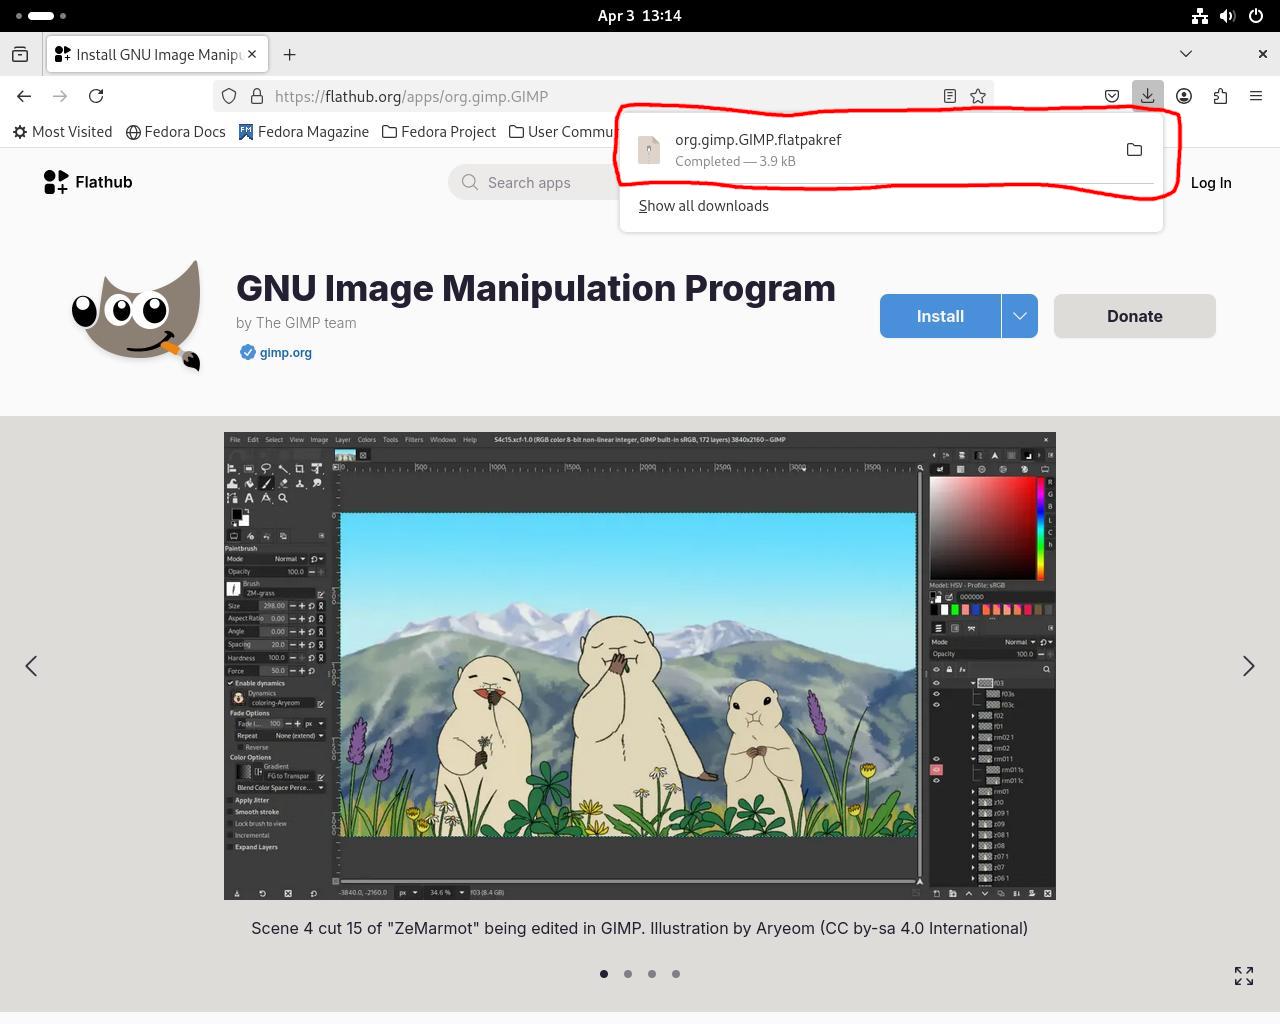Open the Firefox View icon
Screen dimensions: 1280x1024
[20, 54]
